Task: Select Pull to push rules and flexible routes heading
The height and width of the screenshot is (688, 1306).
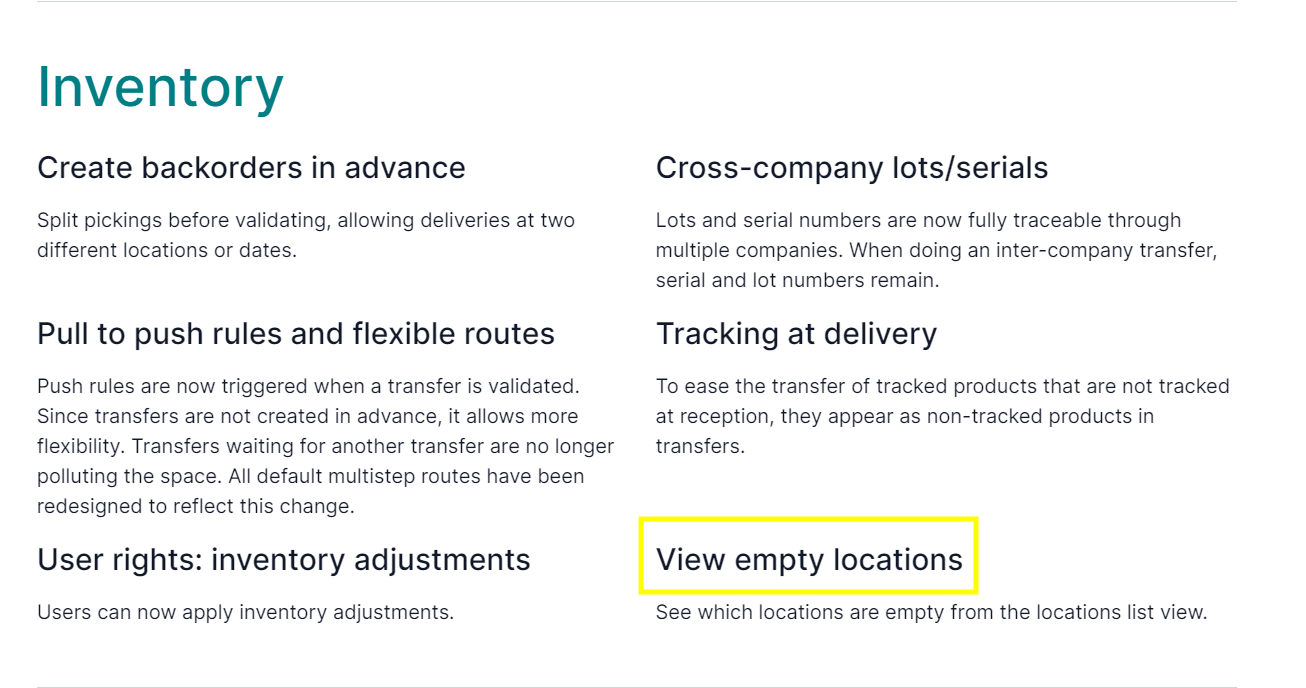Action: (296, 334)
